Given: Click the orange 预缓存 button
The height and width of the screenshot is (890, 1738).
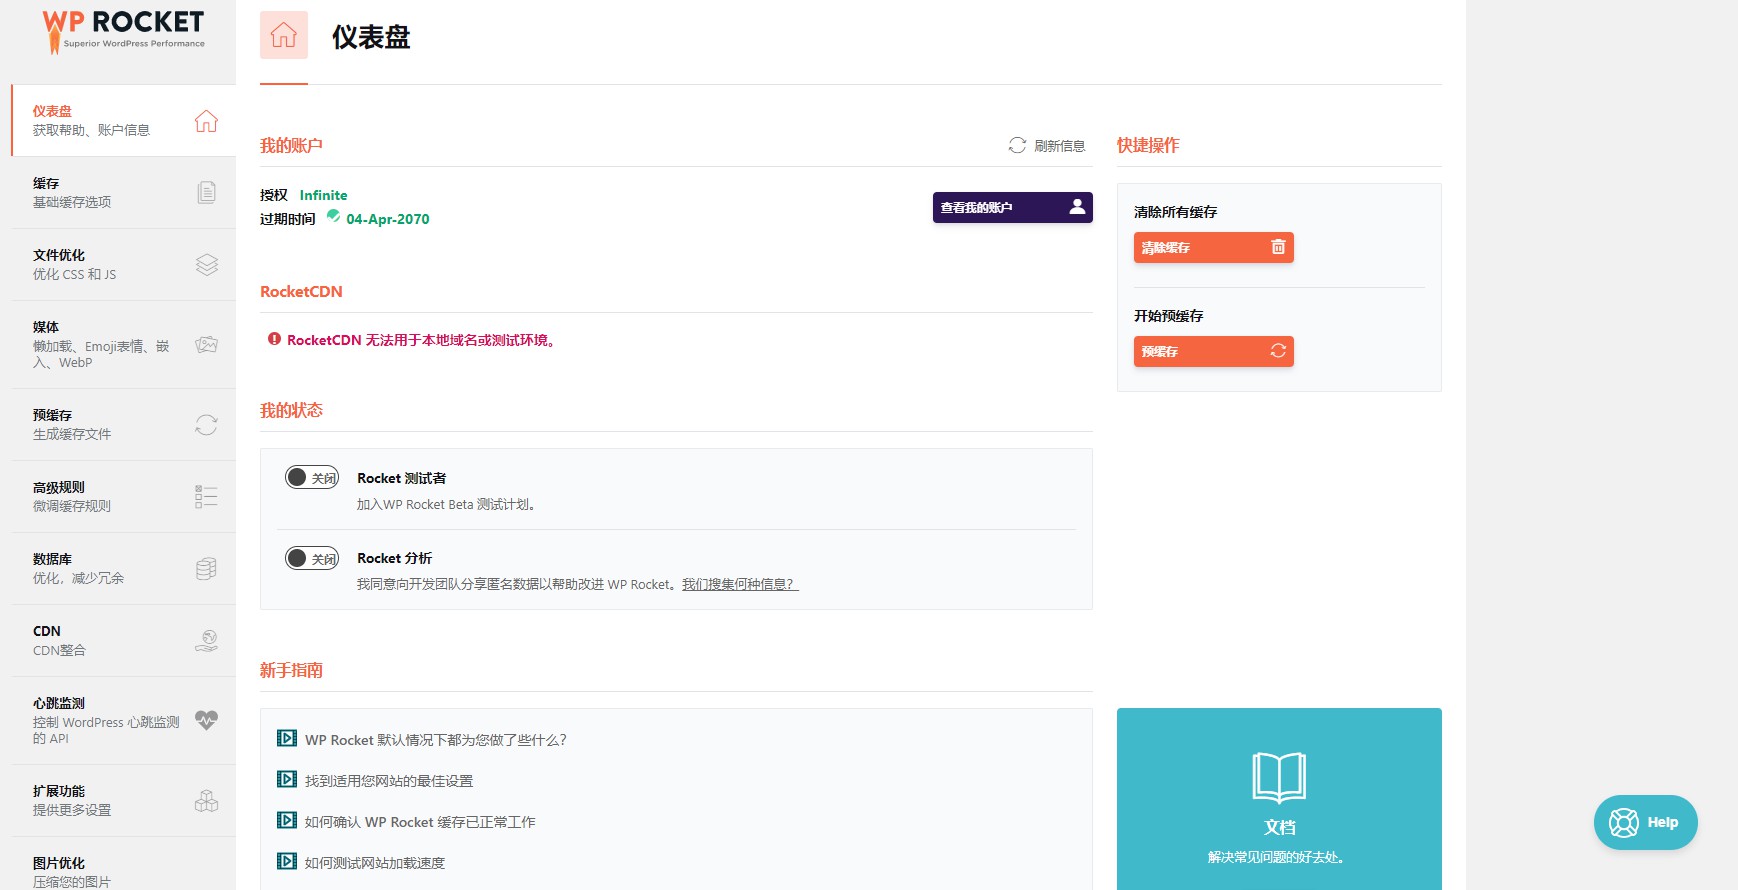Looking at the screenshot, I should 1213,351.
